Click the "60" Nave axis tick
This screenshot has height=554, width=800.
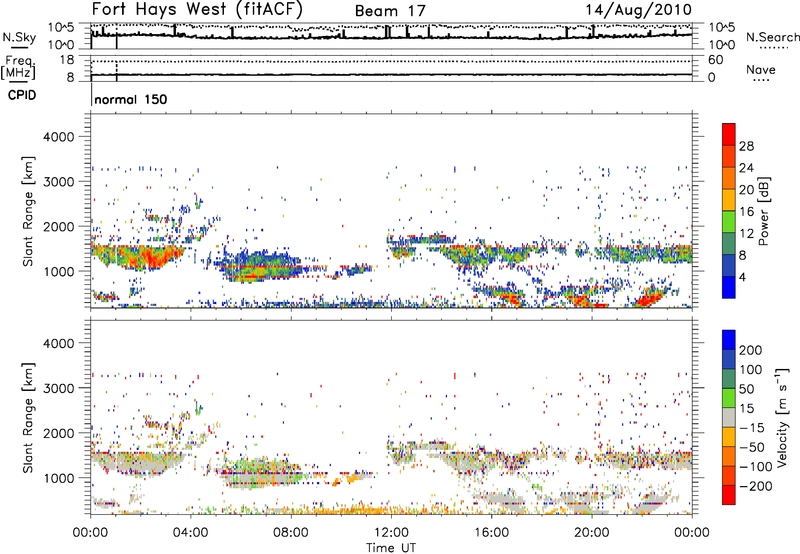[x=716, y=60]
